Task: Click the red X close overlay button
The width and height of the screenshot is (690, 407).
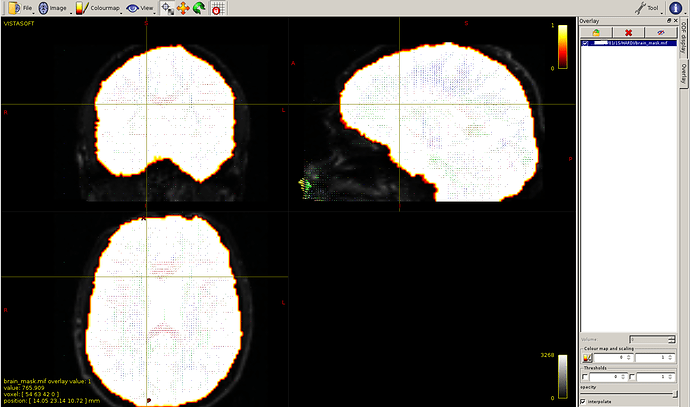Action: click(628, 33)
